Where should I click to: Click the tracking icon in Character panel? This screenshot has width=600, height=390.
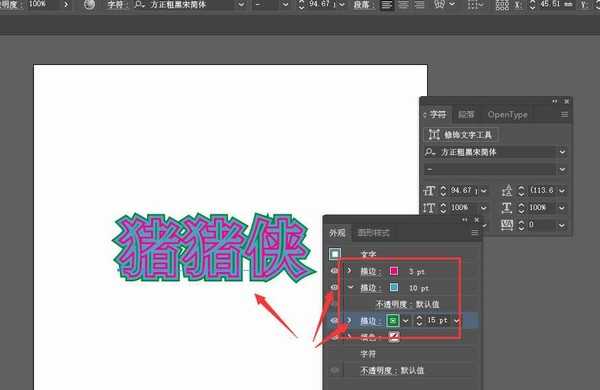pos(507,225)
